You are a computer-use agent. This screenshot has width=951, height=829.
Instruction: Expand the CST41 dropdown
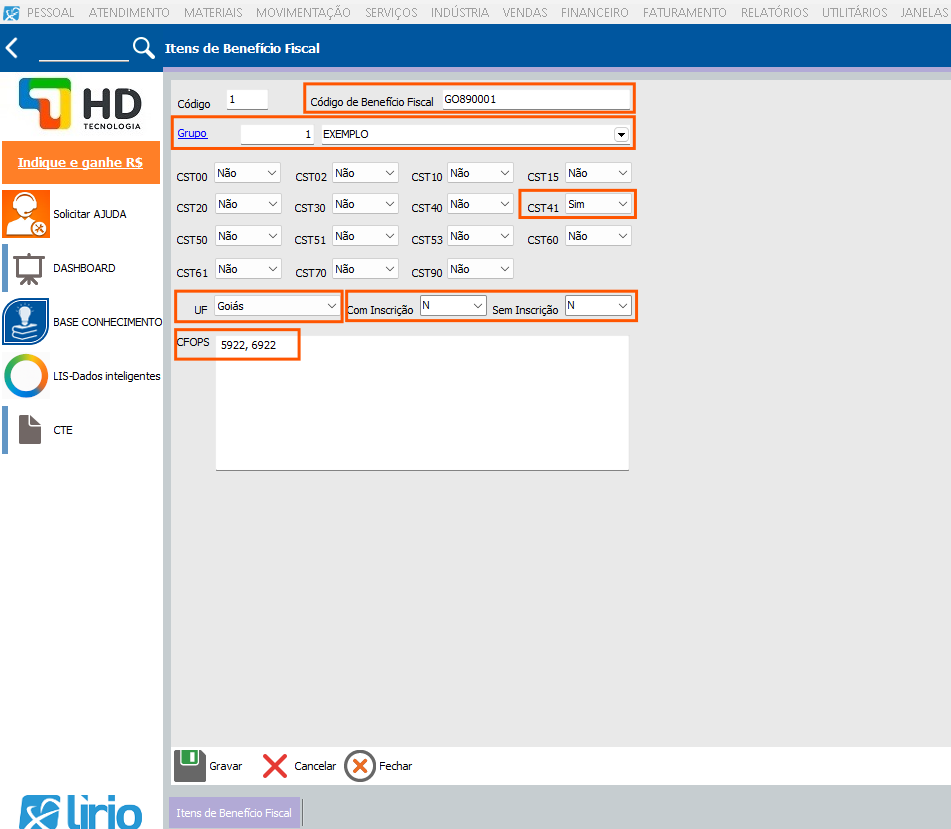pyautogui.click(x=622, y=204)
